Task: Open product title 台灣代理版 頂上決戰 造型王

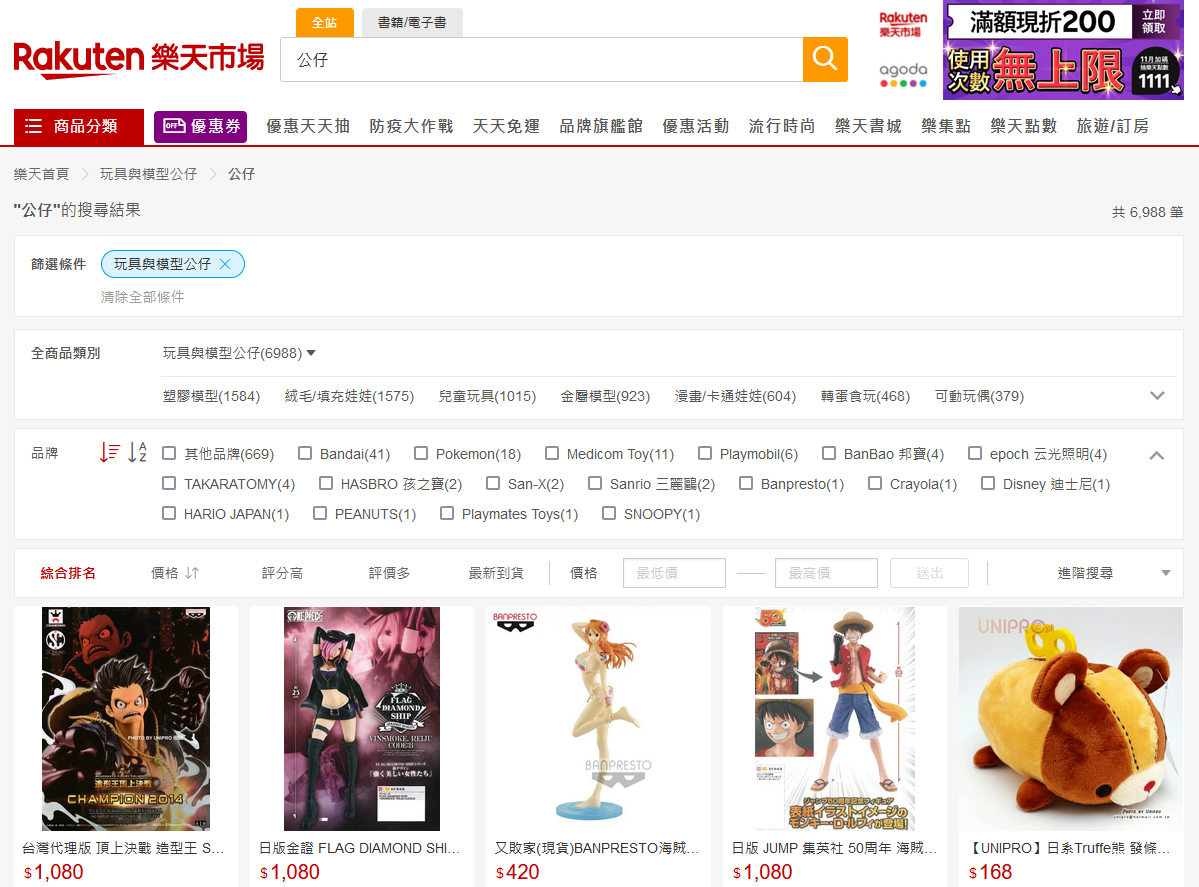Action: (x=123, y=848)
